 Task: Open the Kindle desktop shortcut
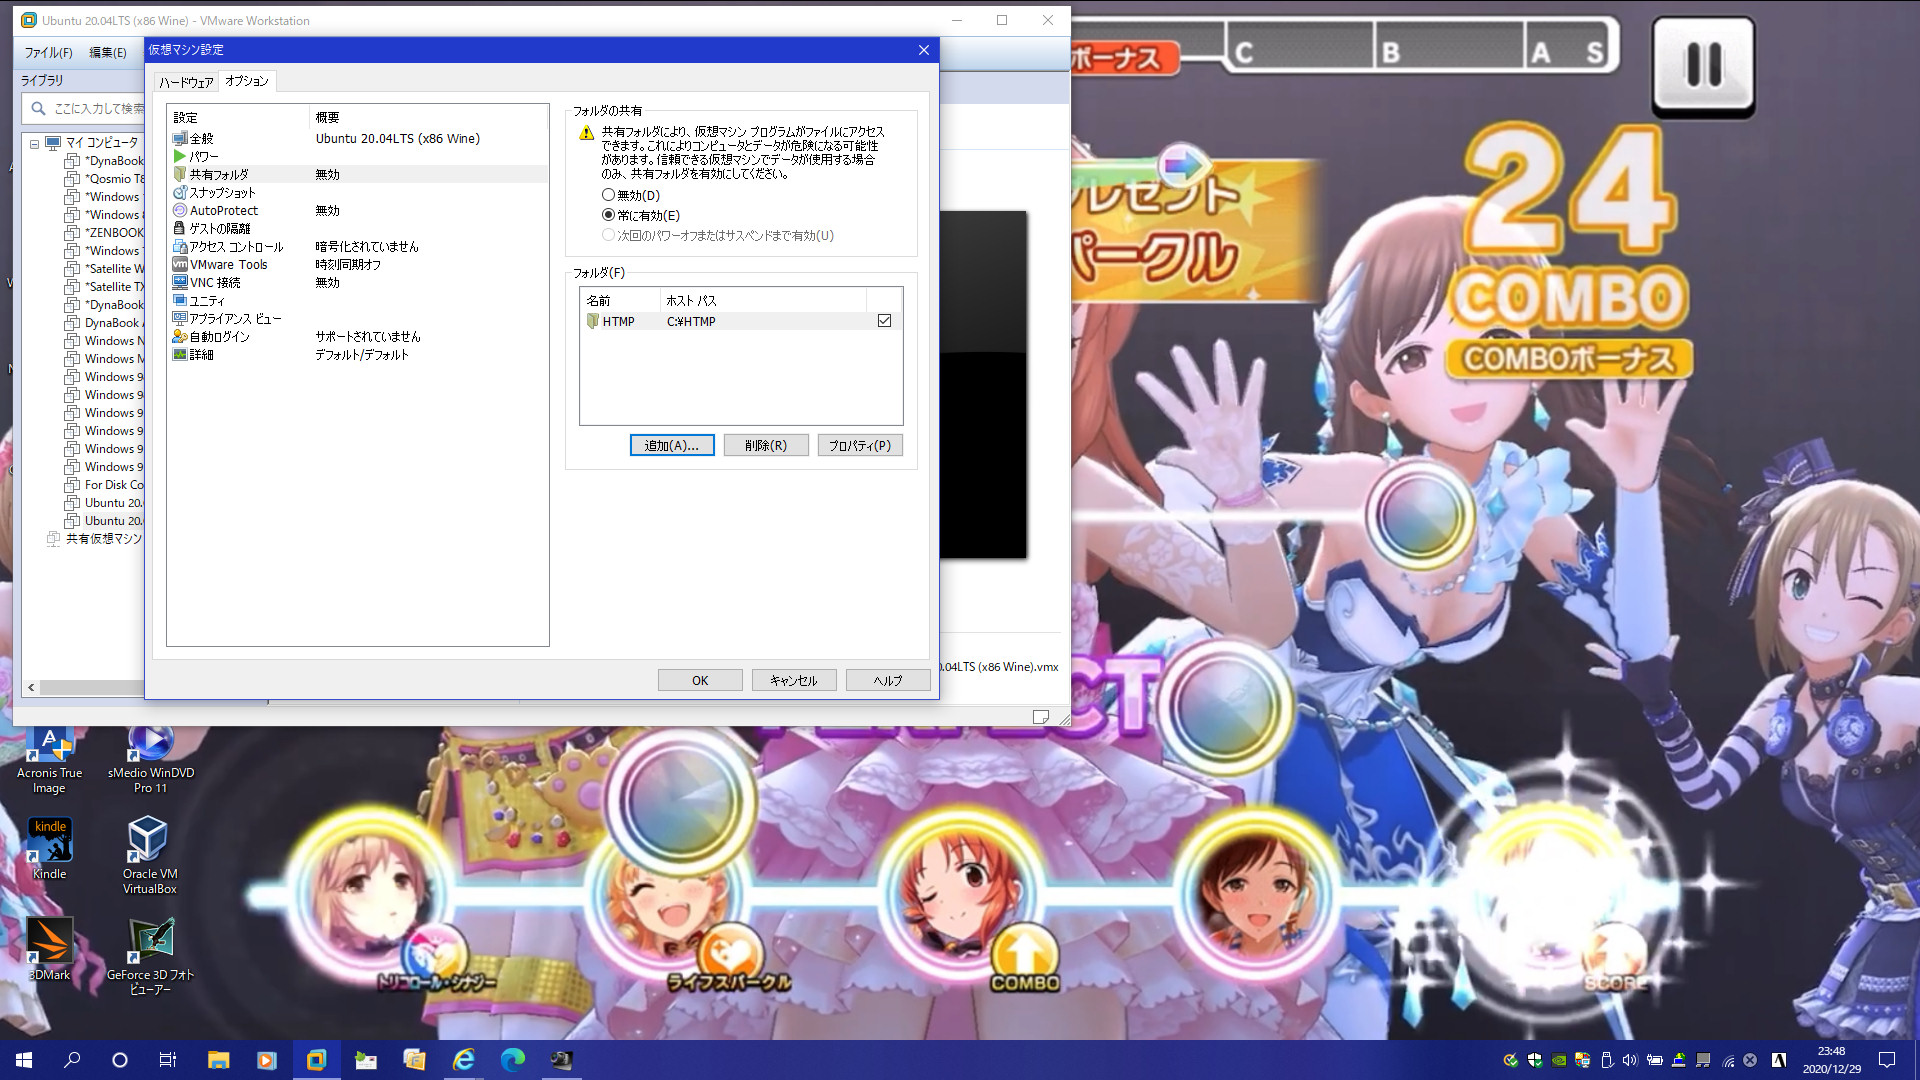coord(49,849)
